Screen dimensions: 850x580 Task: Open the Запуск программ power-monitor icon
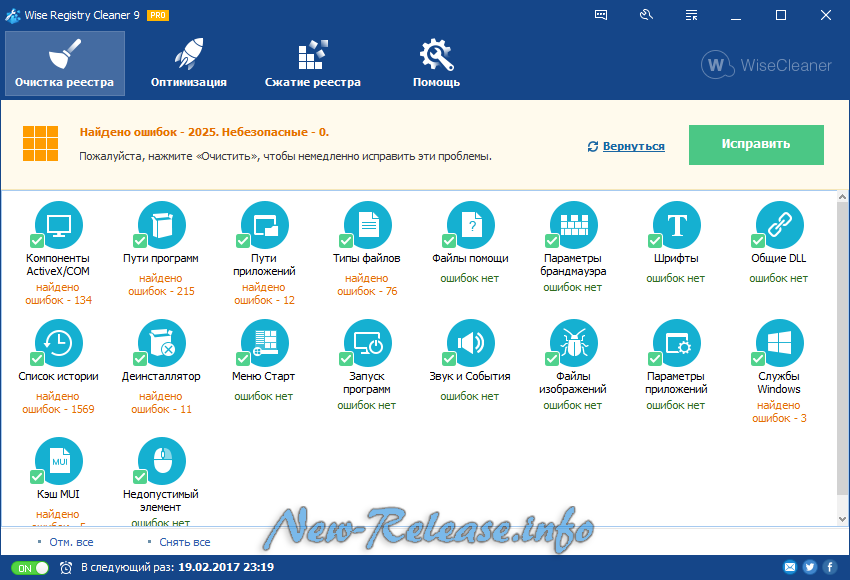[x=368, y=343]
